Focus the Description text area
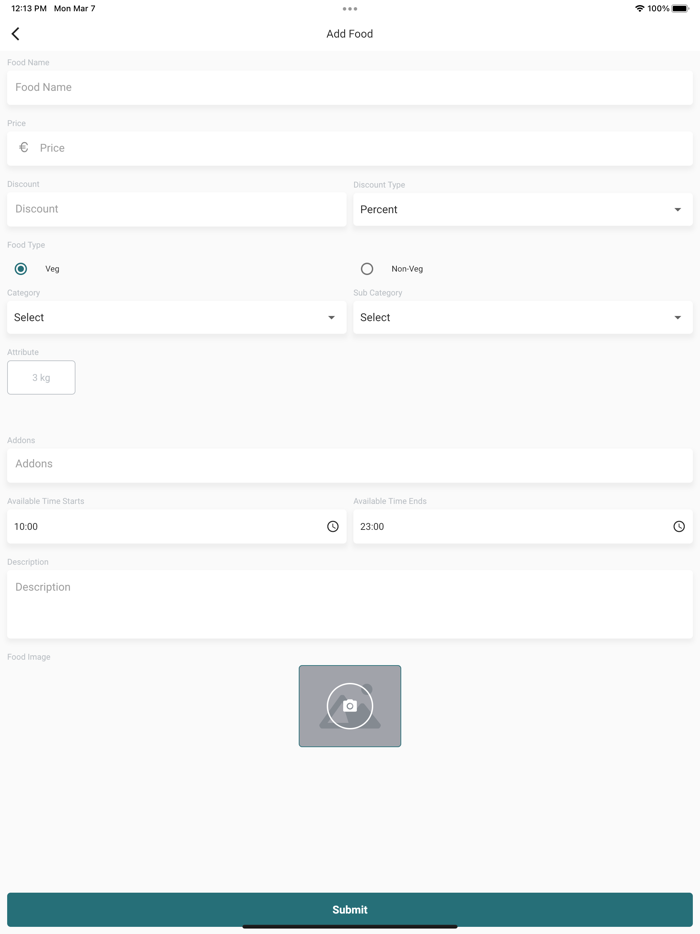700x934 pixels. (350, 605)
